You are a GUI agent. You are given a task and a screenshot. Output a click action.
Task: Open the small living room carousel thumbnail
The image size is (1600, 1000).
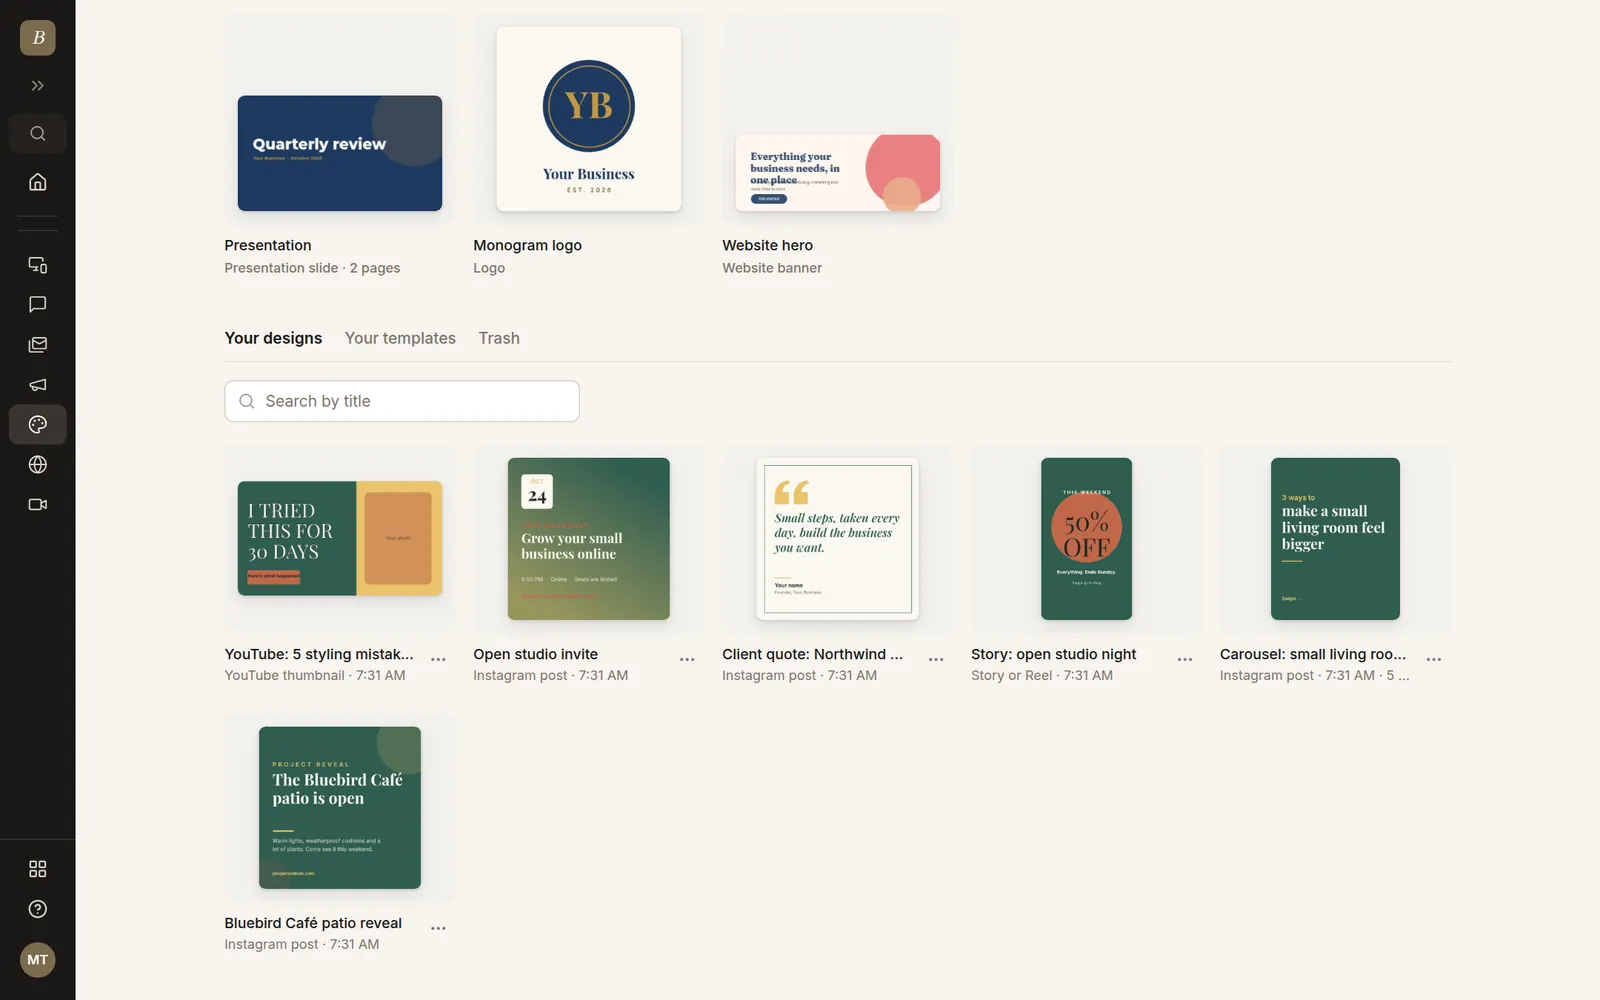tap(1335, 539)
